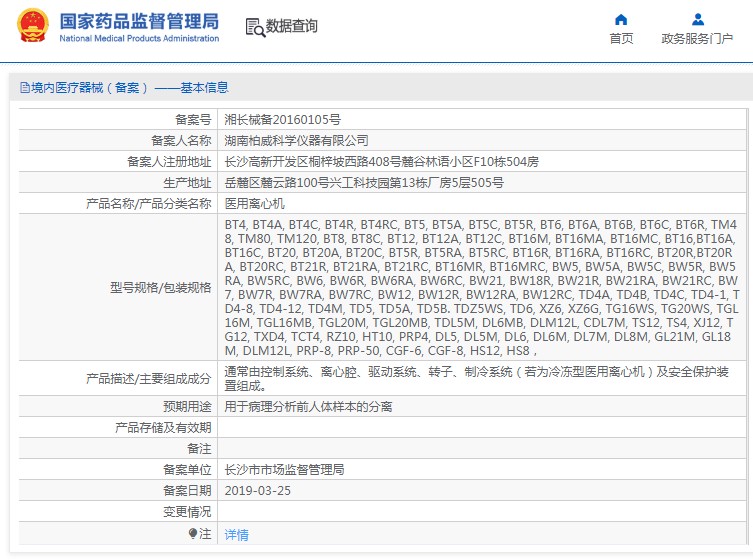Click the date 2019-03-25
The height and width of the screenshot is (560, 753).
[x=257, y=491]
